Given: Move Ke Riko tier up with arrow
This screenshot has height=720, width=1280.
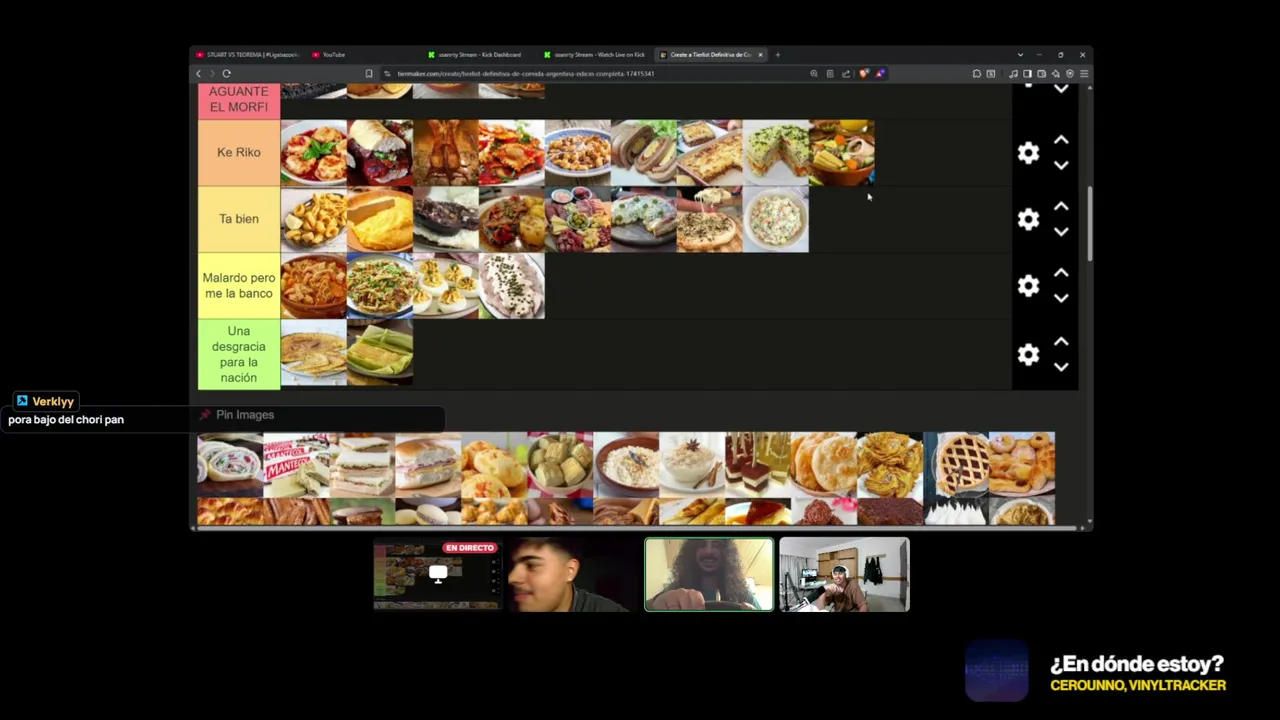Looking at the screenshot, I should tap(1061, 141).
